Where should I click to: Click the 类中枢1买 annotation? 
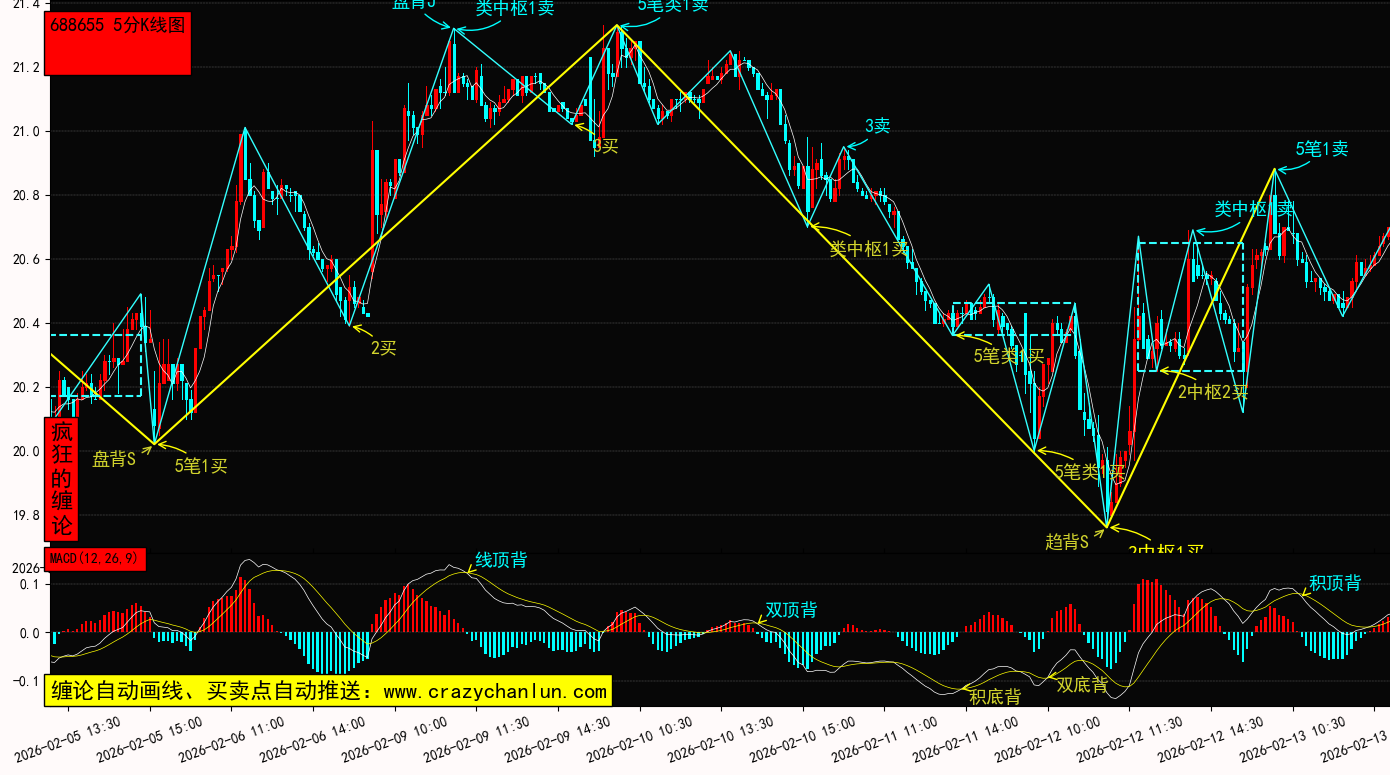click(x=869, y=249)
